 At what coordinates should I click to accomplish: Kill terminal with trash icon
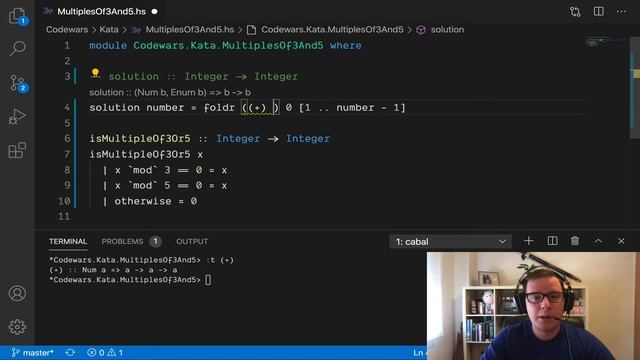coord(575,241)
